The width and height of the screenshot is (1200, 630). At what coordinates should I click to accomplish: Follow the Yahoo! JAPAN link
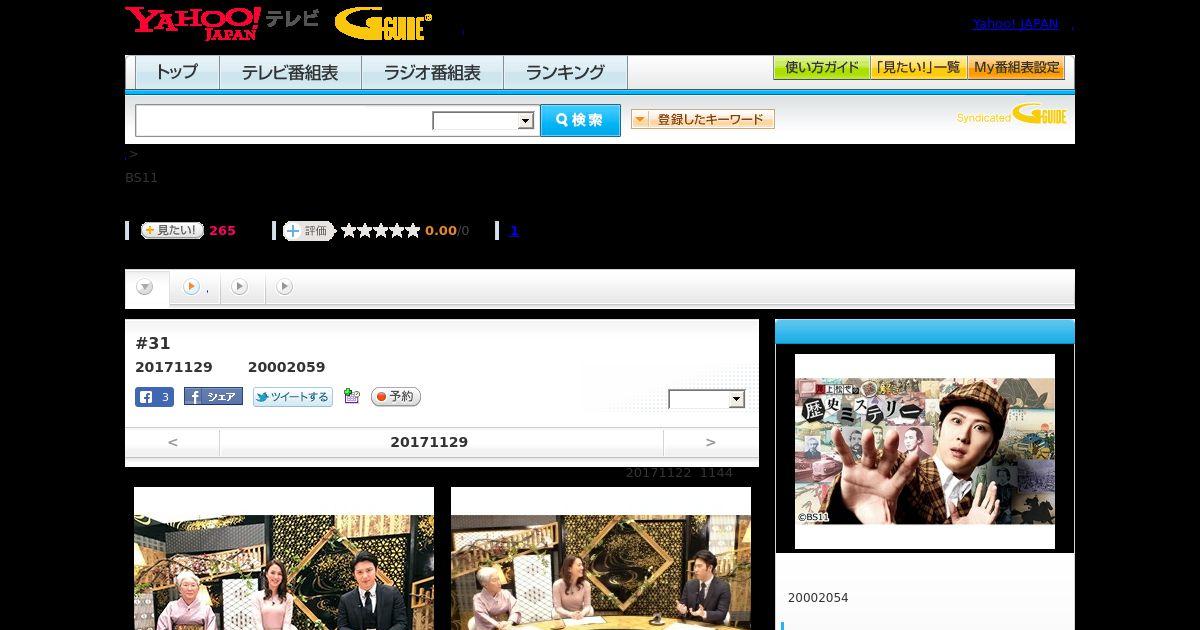(1015, 24)
